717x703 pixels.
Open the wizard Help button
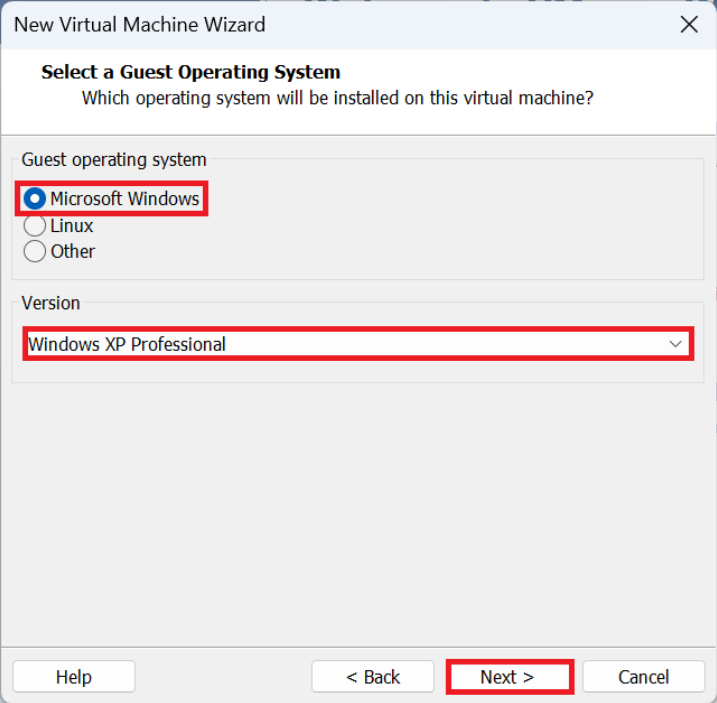point(74,676)
